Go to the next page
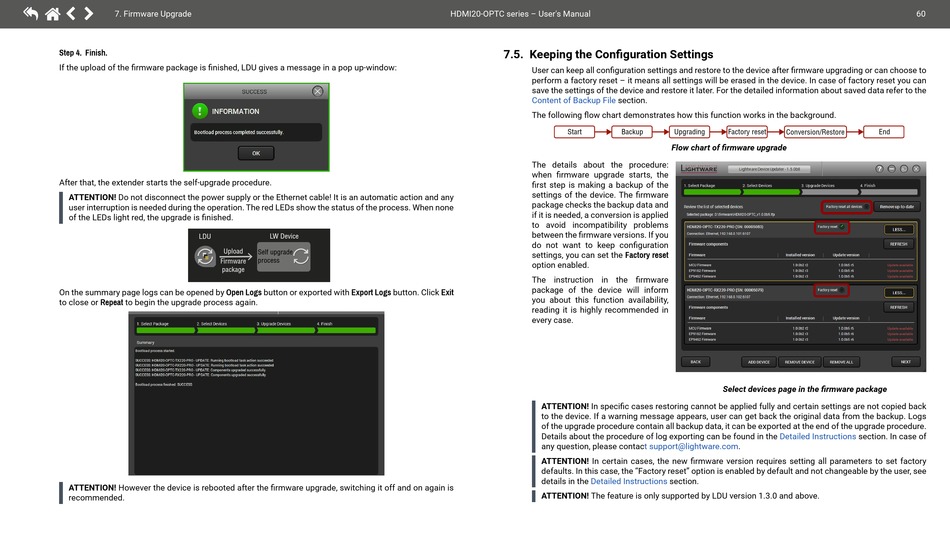This screenshot has width=950, height=533. (x=88, y=13)
